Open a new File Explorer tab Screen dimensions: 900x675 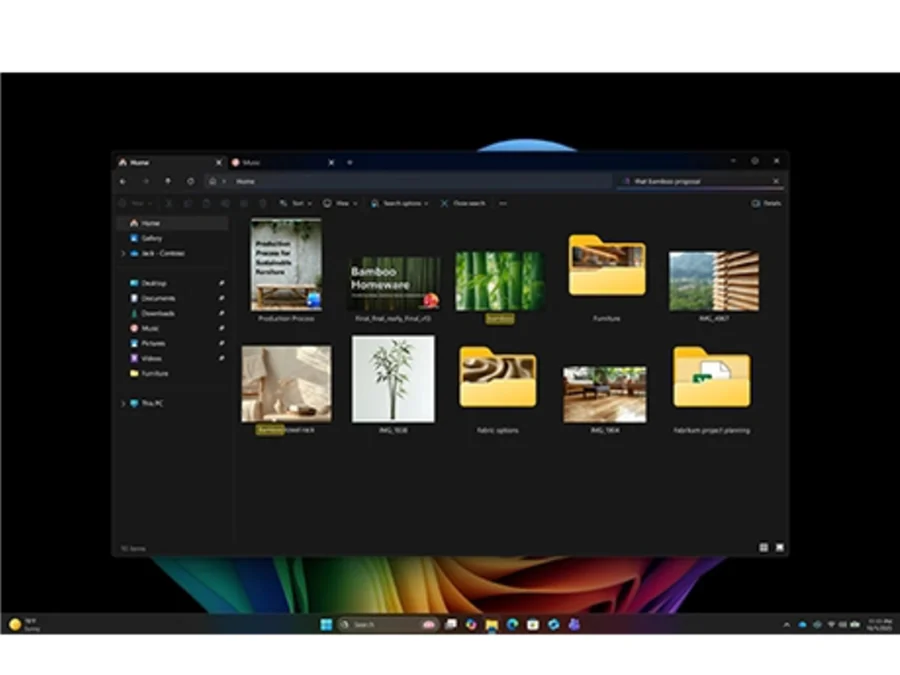point(350,162)
